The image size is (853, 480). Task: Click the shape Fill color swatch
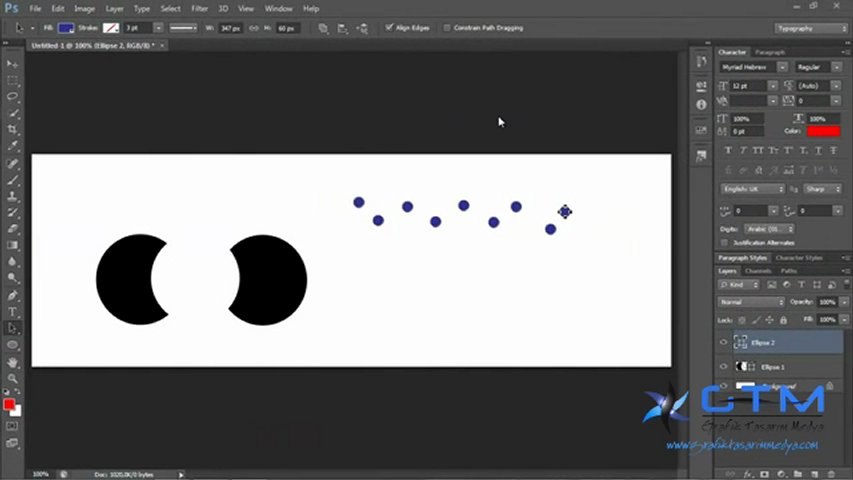click(x=66, y=28)
